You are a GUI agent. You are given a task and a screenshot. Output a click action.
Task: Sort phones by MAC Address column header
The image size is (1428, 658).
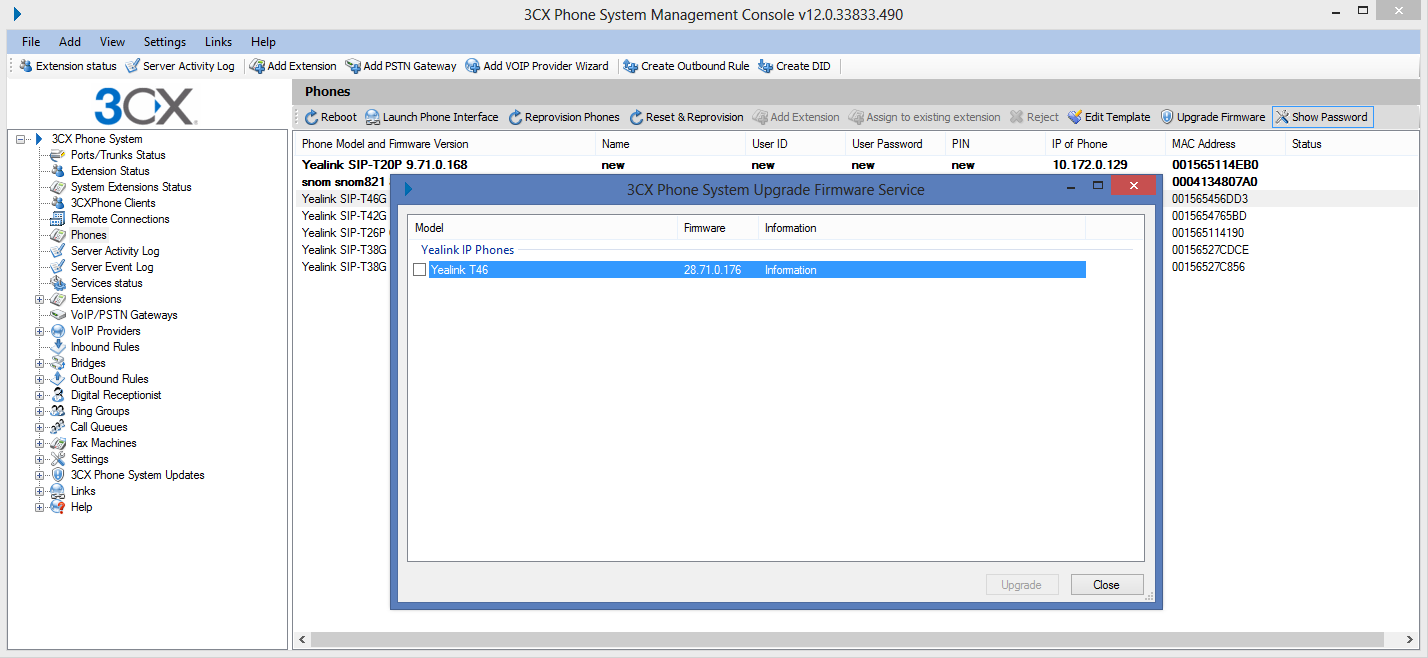pos(1224,144)
